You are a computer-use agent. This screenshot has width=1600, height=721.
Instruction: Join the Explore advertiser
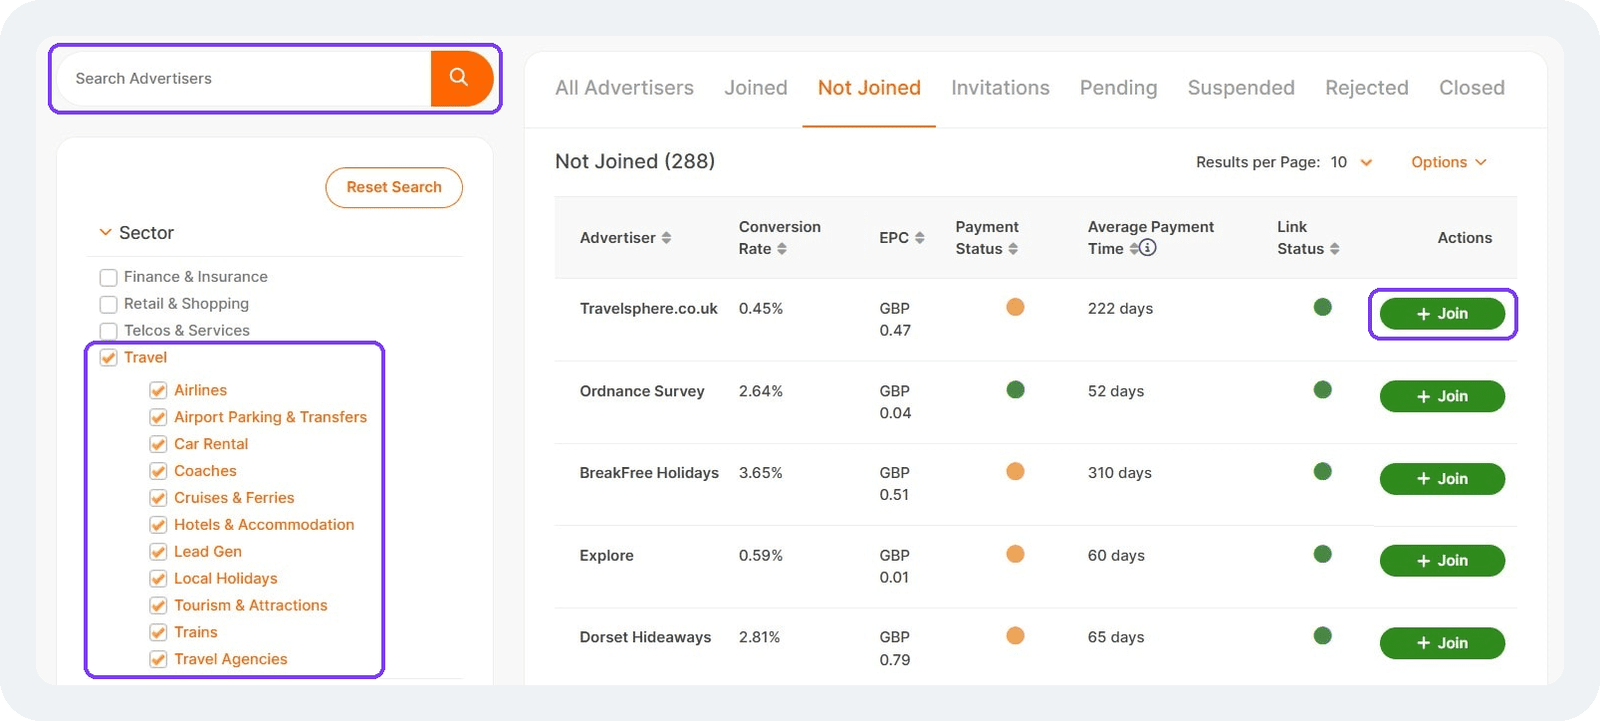(x=1442, y=561)
